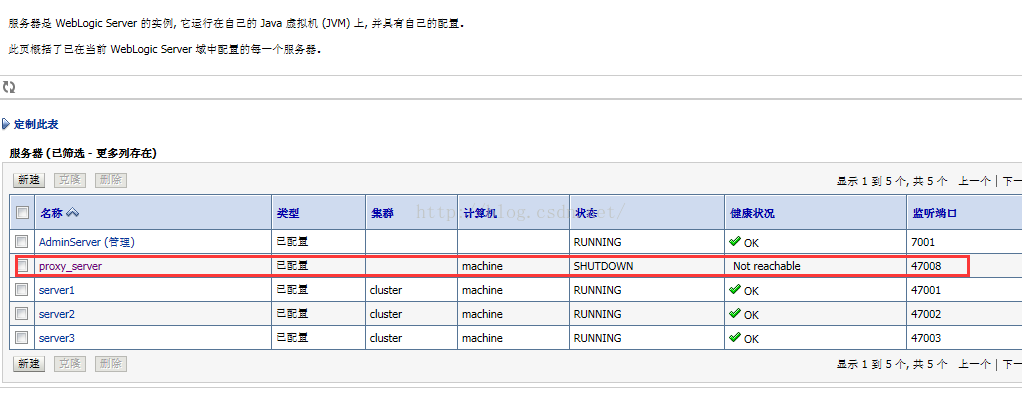Toggle the select-all checkbox in header row
1022x403 pixels.
(22, 213)
